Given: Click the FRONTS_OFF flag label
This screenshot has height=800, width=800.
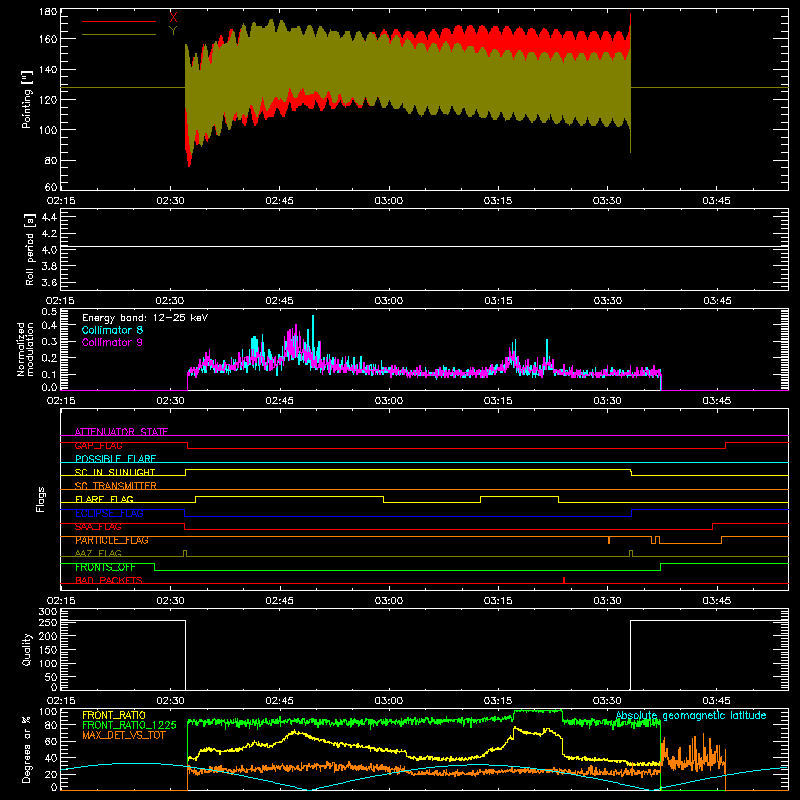Looking at the screenshot, I should [105, 567].
